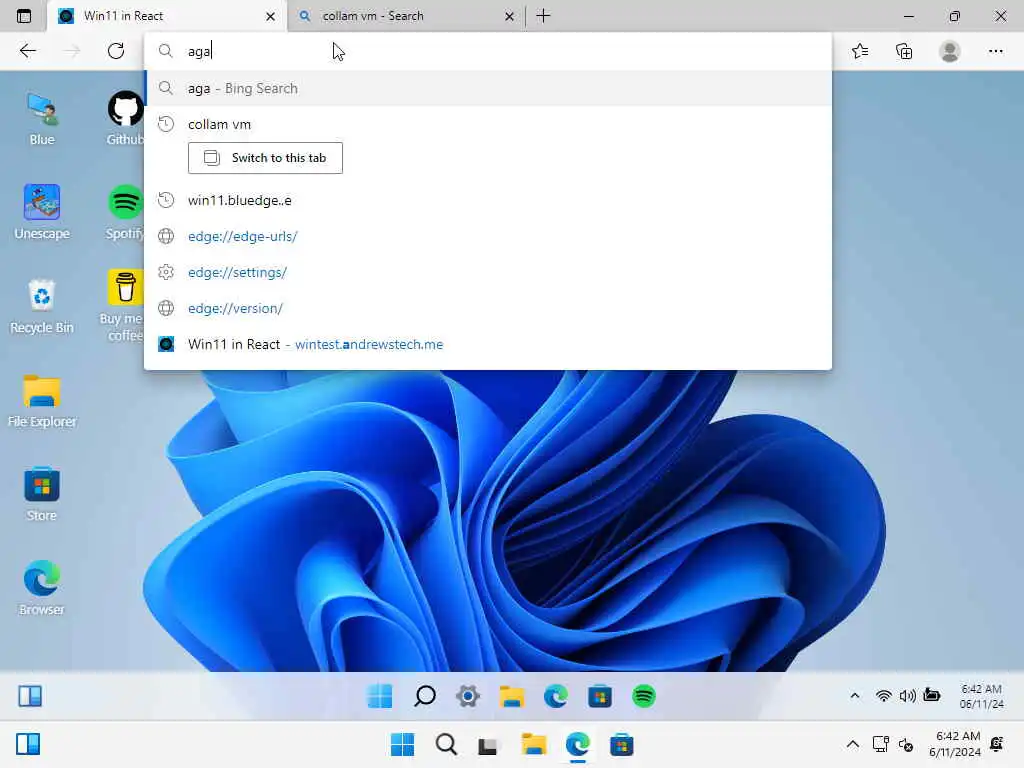
Task: Open the outer Windows Start button
Action: pos(402,744)
